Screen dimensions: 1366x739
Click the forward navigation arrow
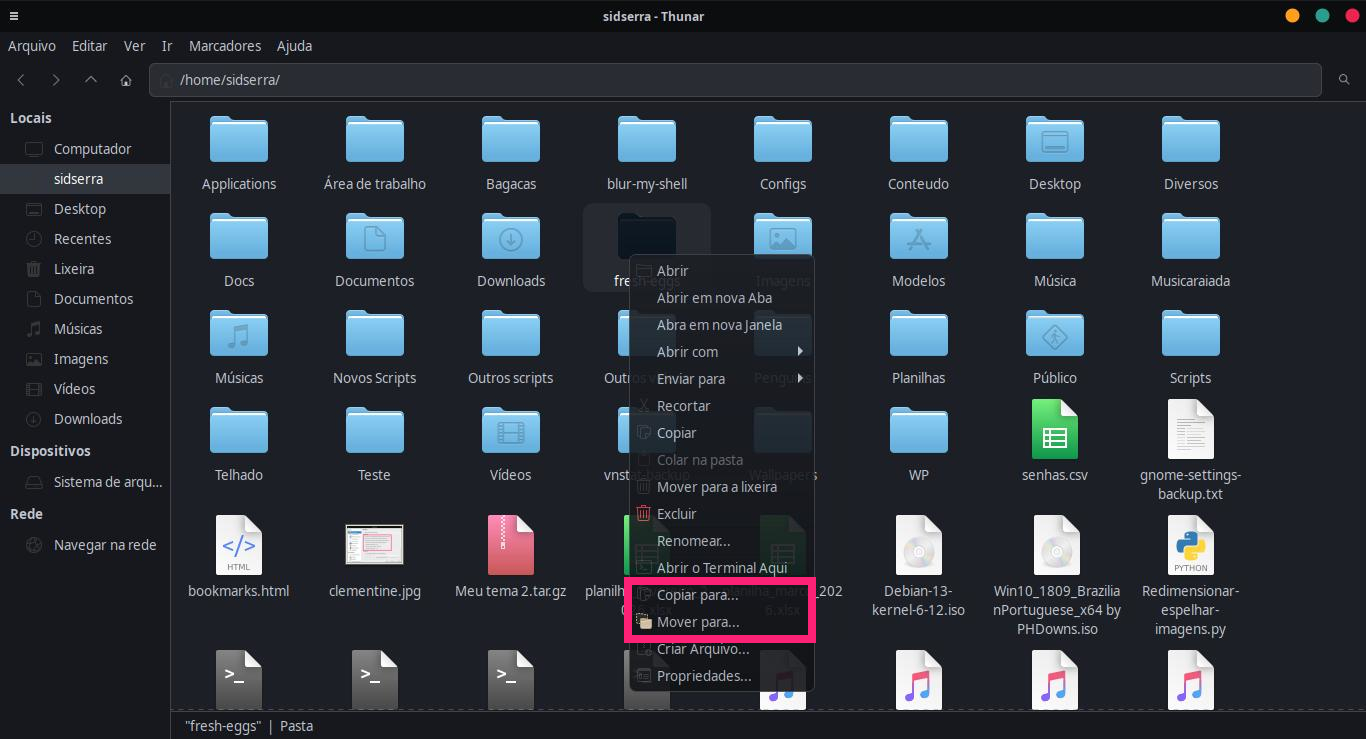click(x=56, y=80)
